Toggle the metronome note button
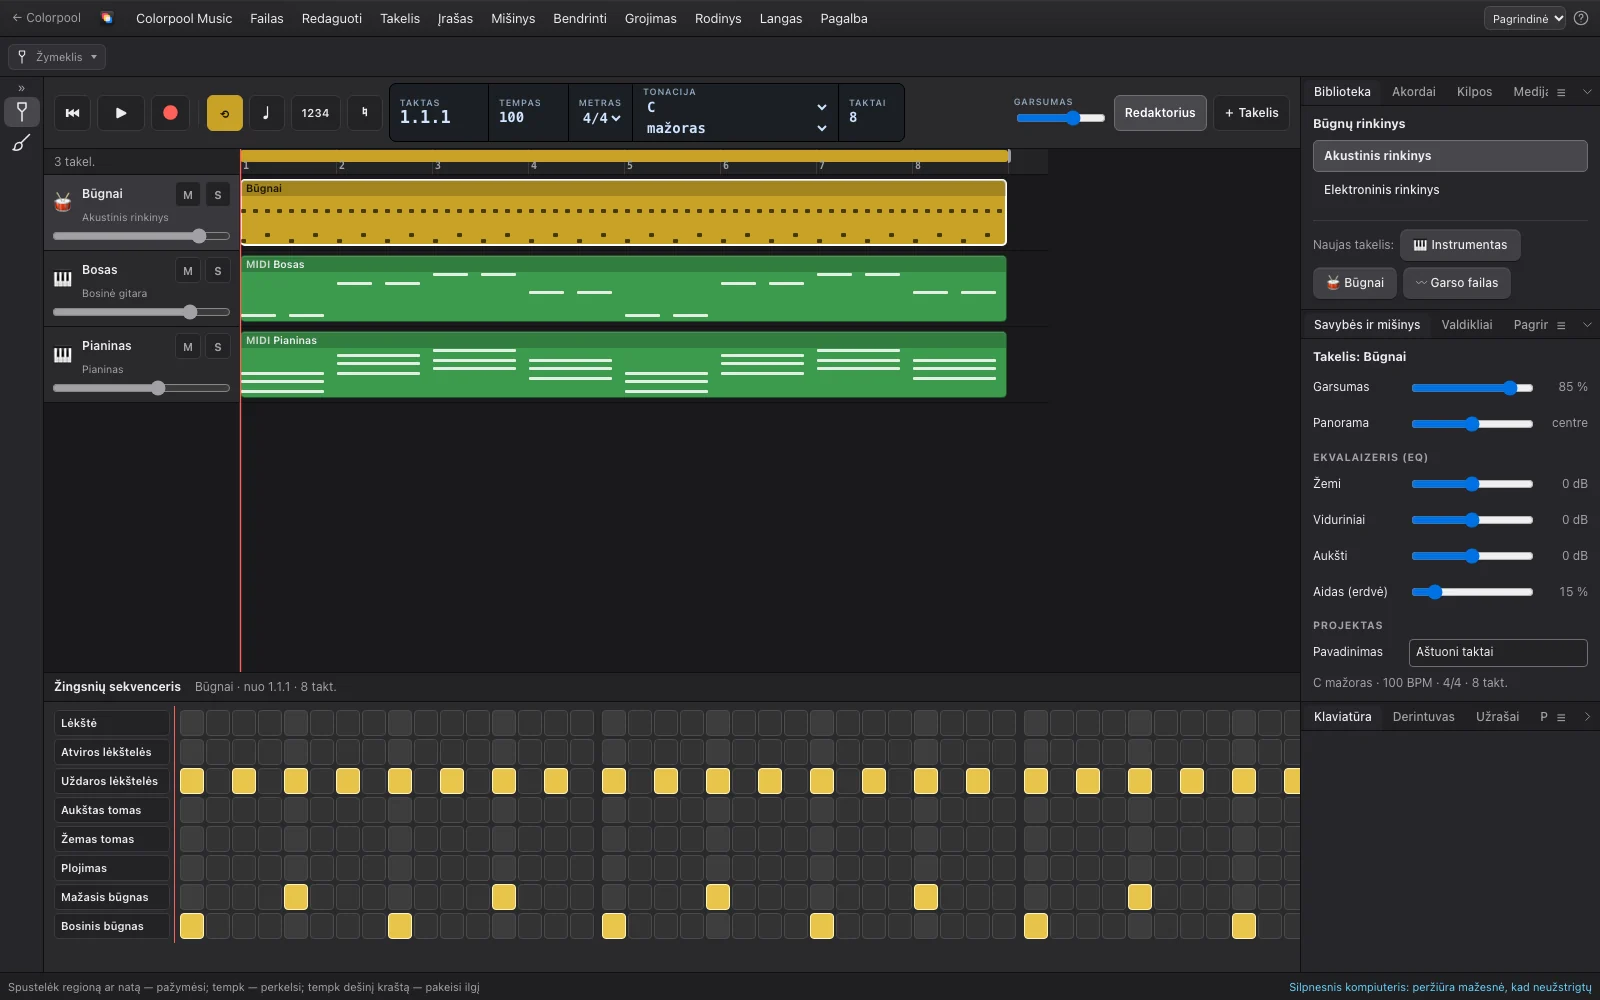The height and width of the screenshot is (1000, 1600). (266, 113)
